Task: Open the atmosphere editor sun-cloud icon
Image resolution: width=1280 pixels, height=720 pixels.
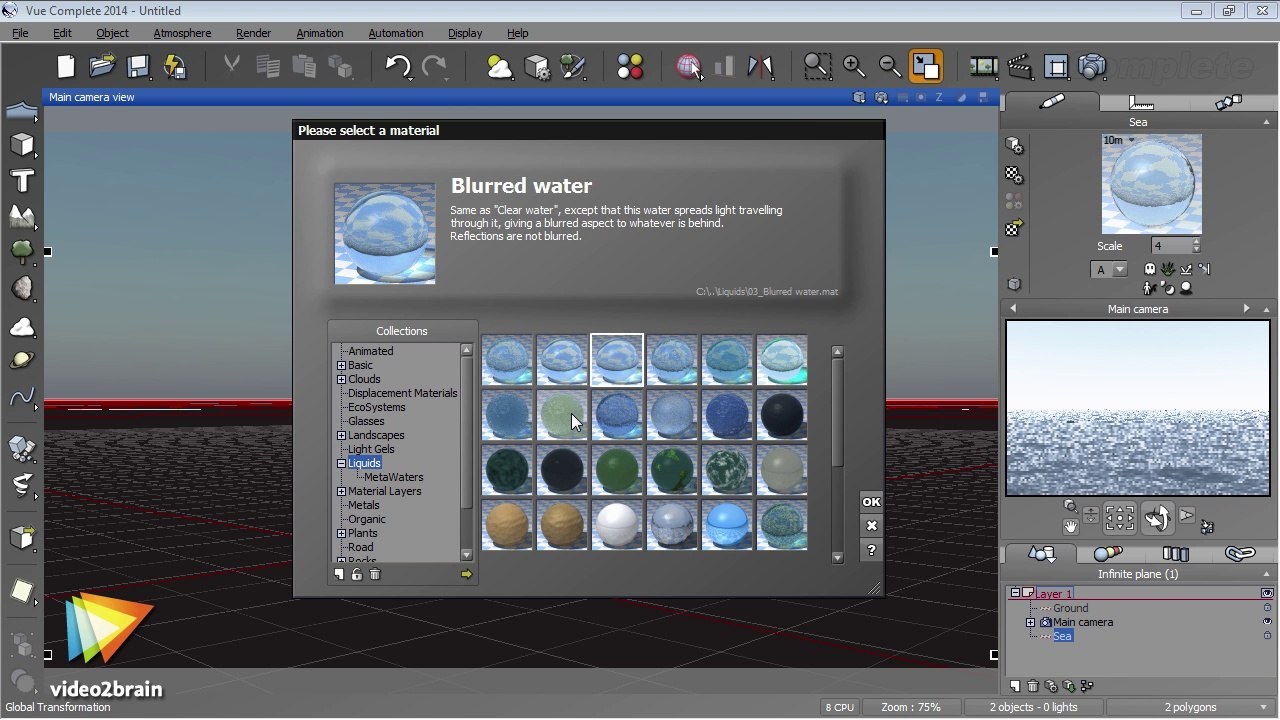Action: pos(500,67)
